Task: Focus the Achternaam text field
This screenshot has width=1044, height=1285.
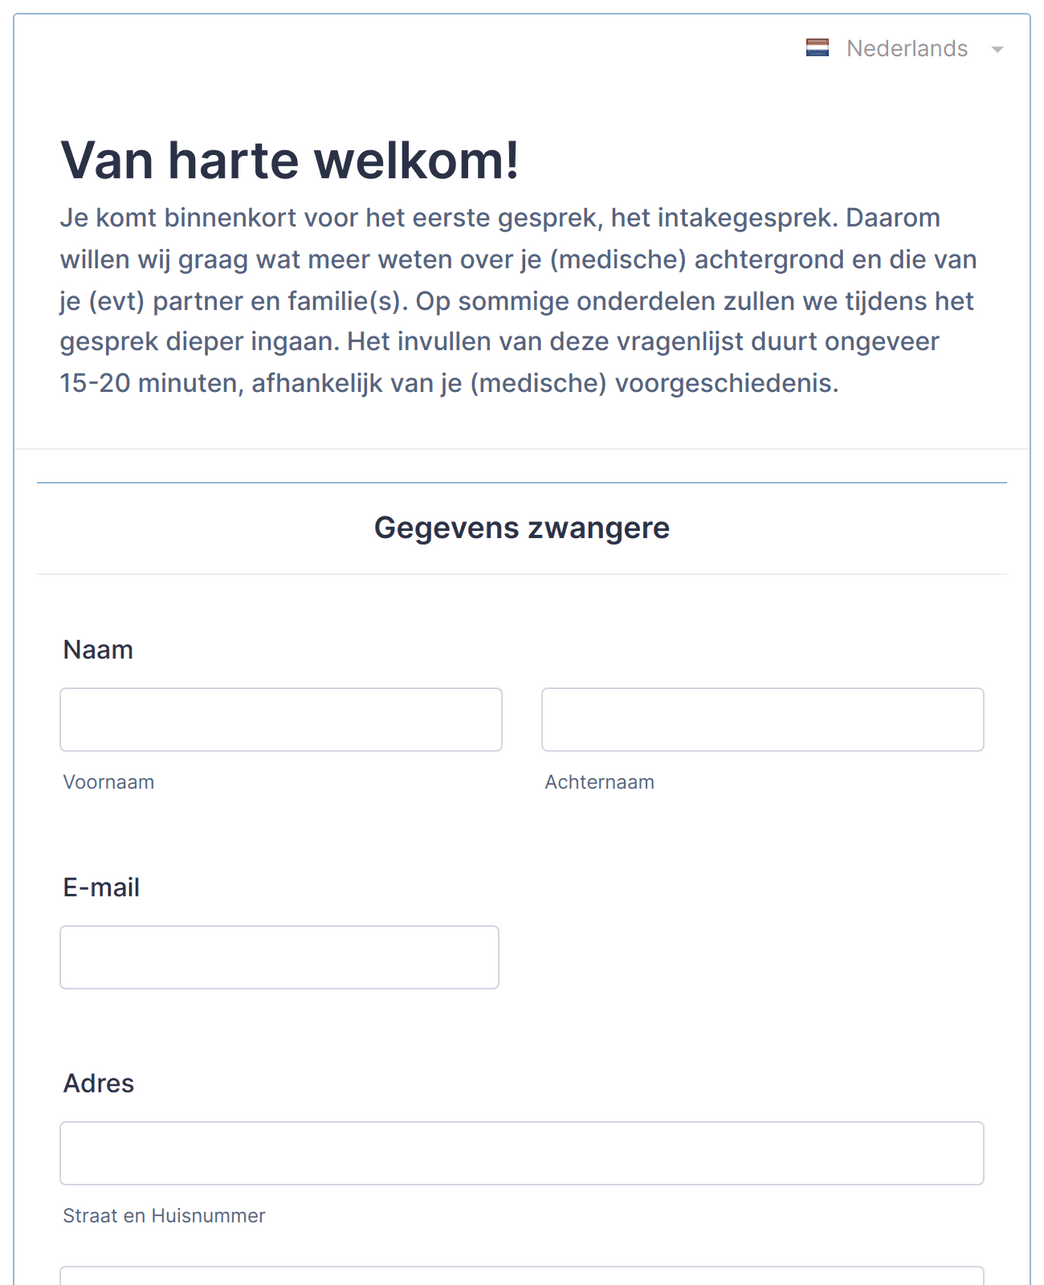Action: tap(763, 719)
